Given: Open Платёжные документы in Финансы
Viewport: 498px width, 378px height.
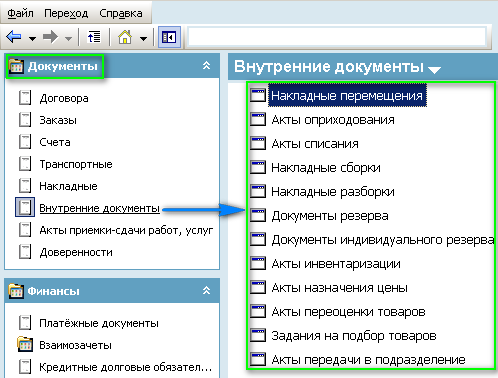Looking at the screenshot, I should (99, 323).
